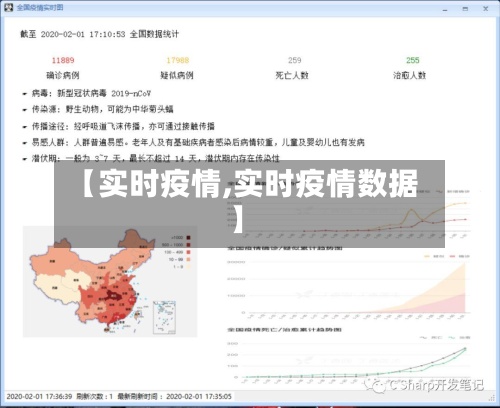Click the death count 259
This screenshot has height=408, width=500.
pos(295,60)
